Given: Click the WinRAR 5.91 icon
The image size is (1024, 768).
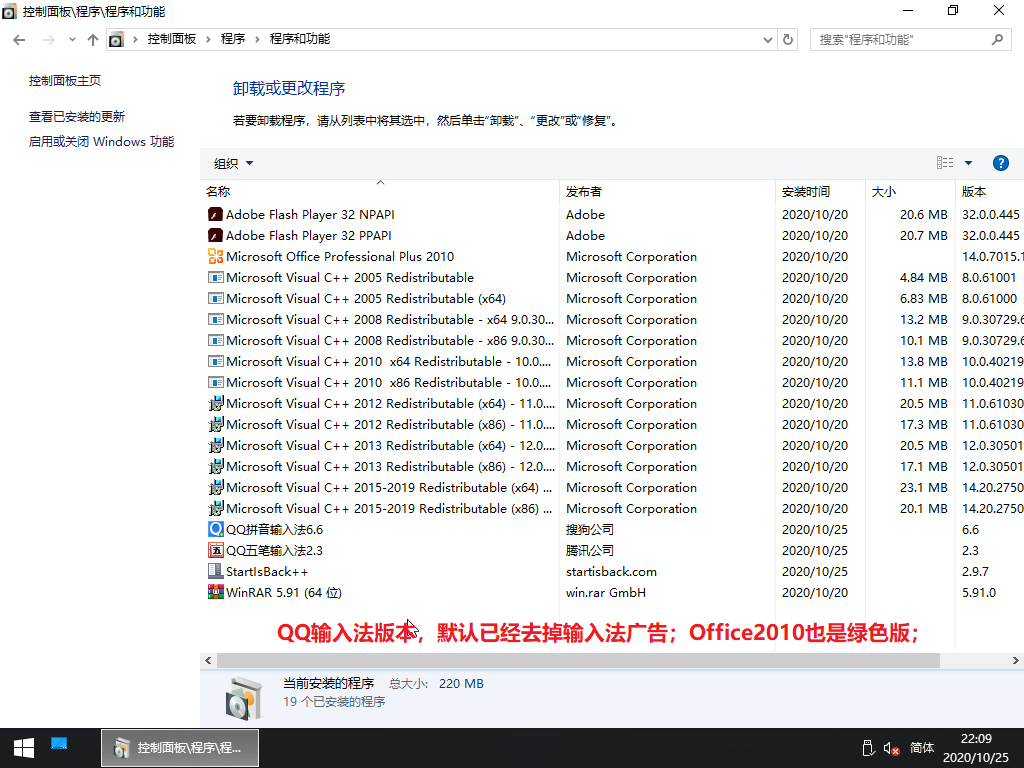Looking at the screenshot, I should (x=215, y=592).
